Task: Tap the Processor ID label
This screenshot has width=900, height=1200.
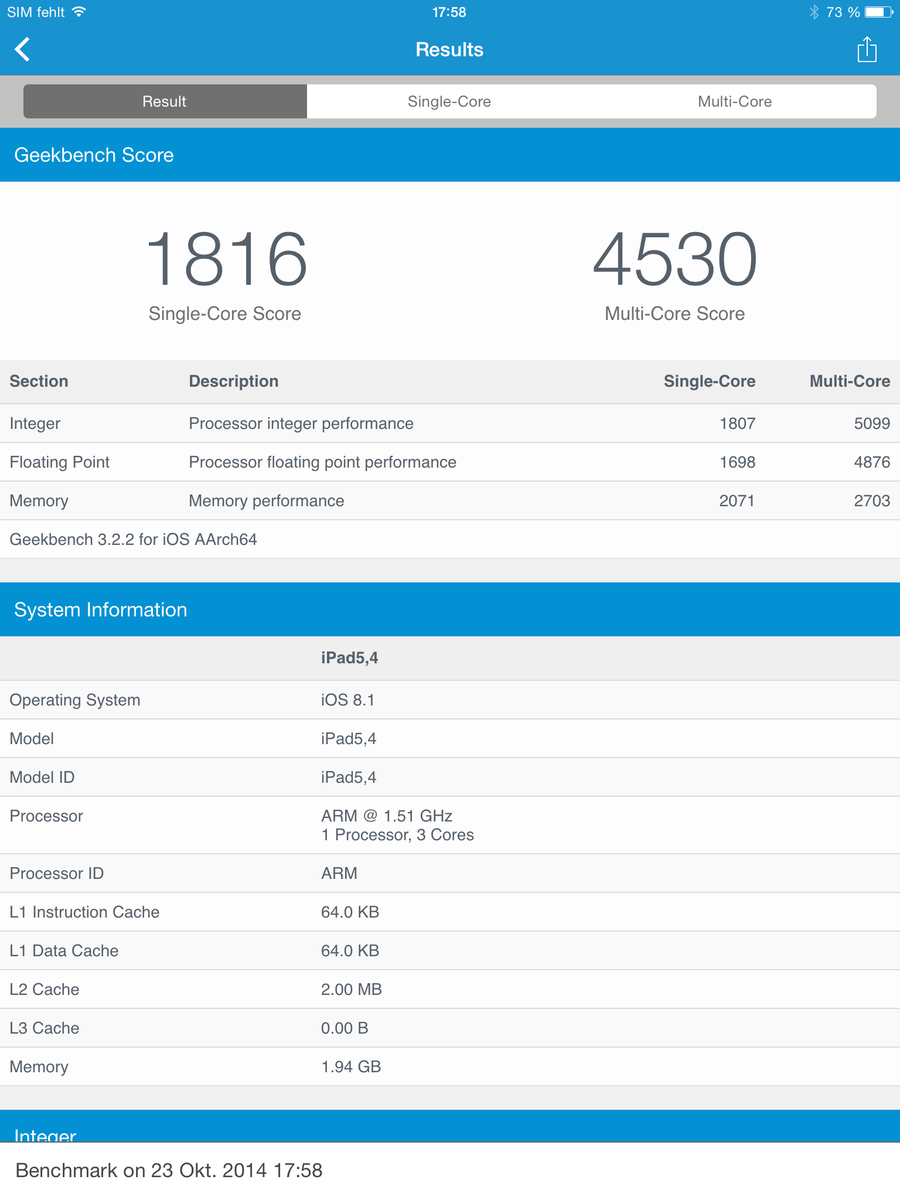Action: tap(56, 873)
